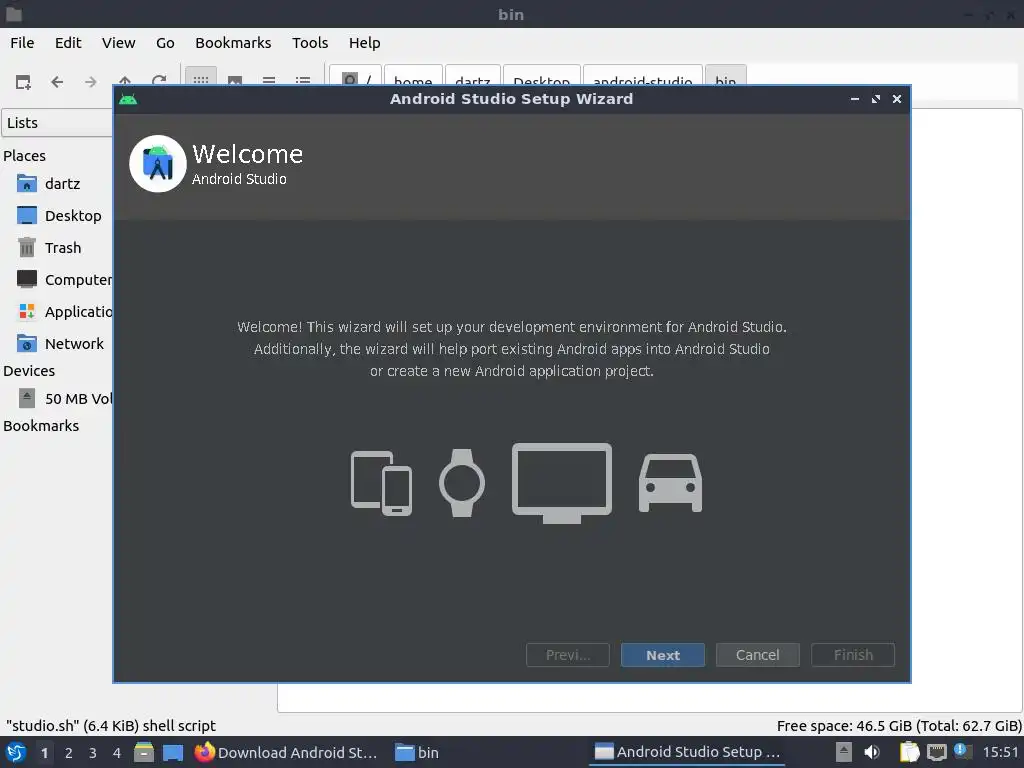Switch to bin file manager taskbar entry
Image resolution: width=1024 pixels, height=768 pixels.
(x=418, y=753)
